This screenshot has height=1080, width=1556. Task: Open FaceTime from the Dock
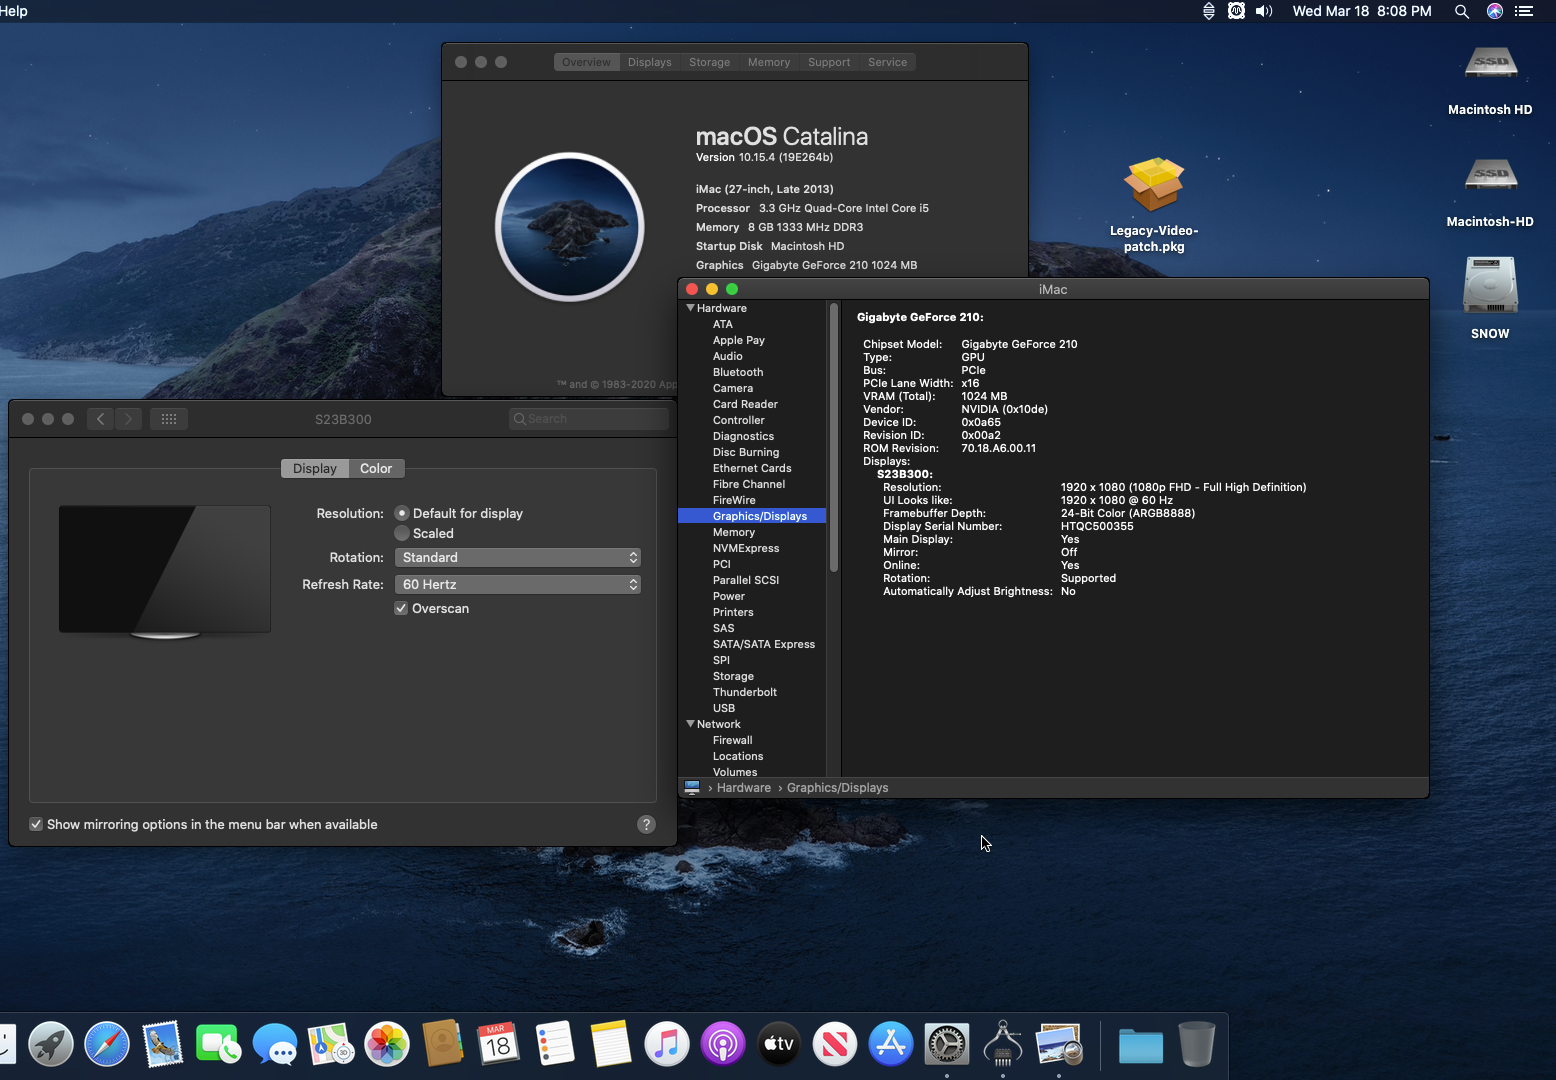[x=219, y=1045]
